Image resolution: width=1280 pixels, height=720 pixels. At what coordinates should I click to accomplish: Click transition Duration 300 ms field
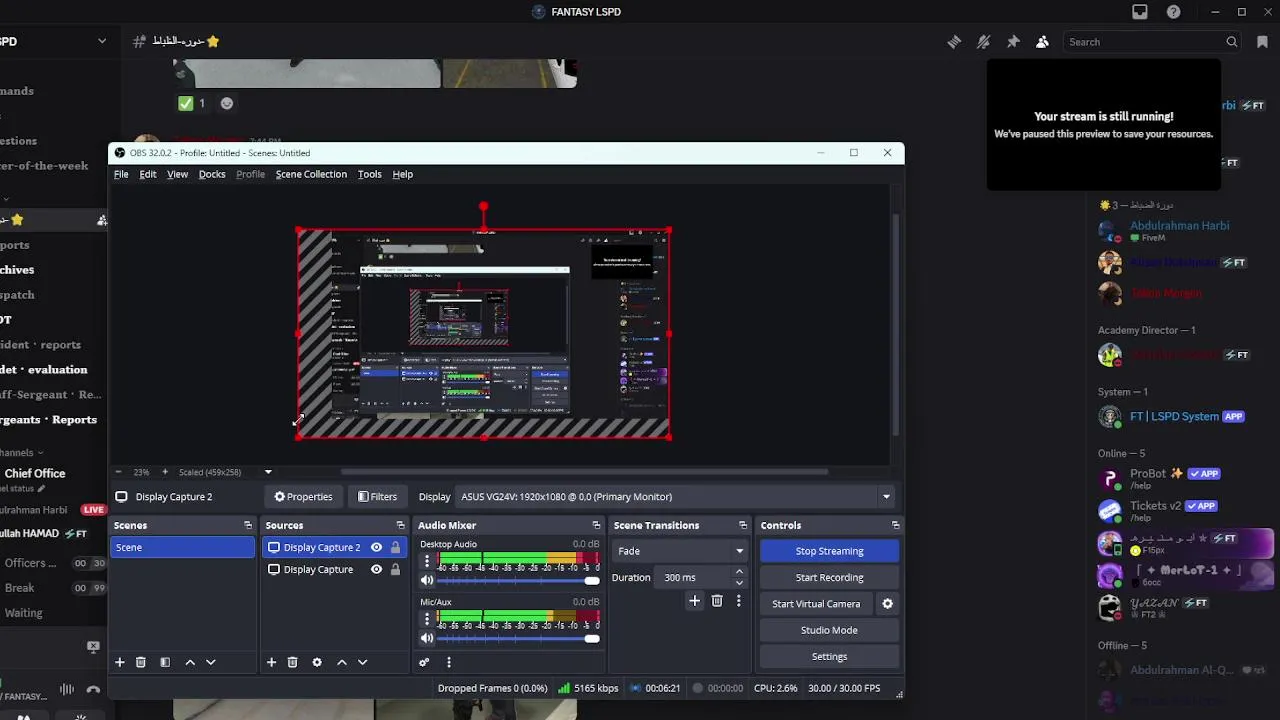tap(693, 577)
